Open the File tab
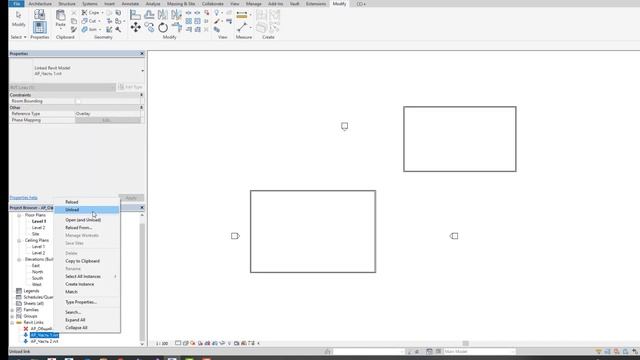The width and height of the screenshot is (640, 360). coord(17,4)
